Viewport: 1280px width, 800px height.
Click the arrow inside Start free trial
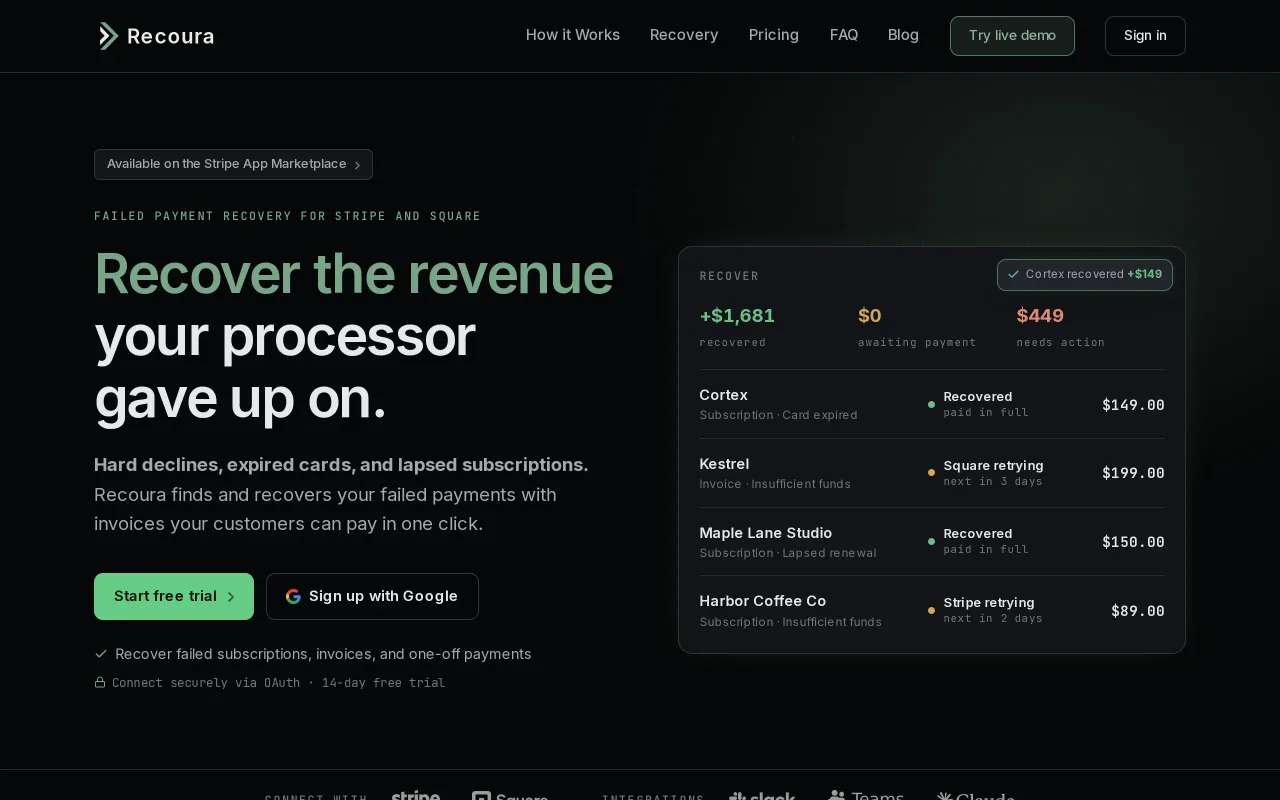[x=230, y=597]
